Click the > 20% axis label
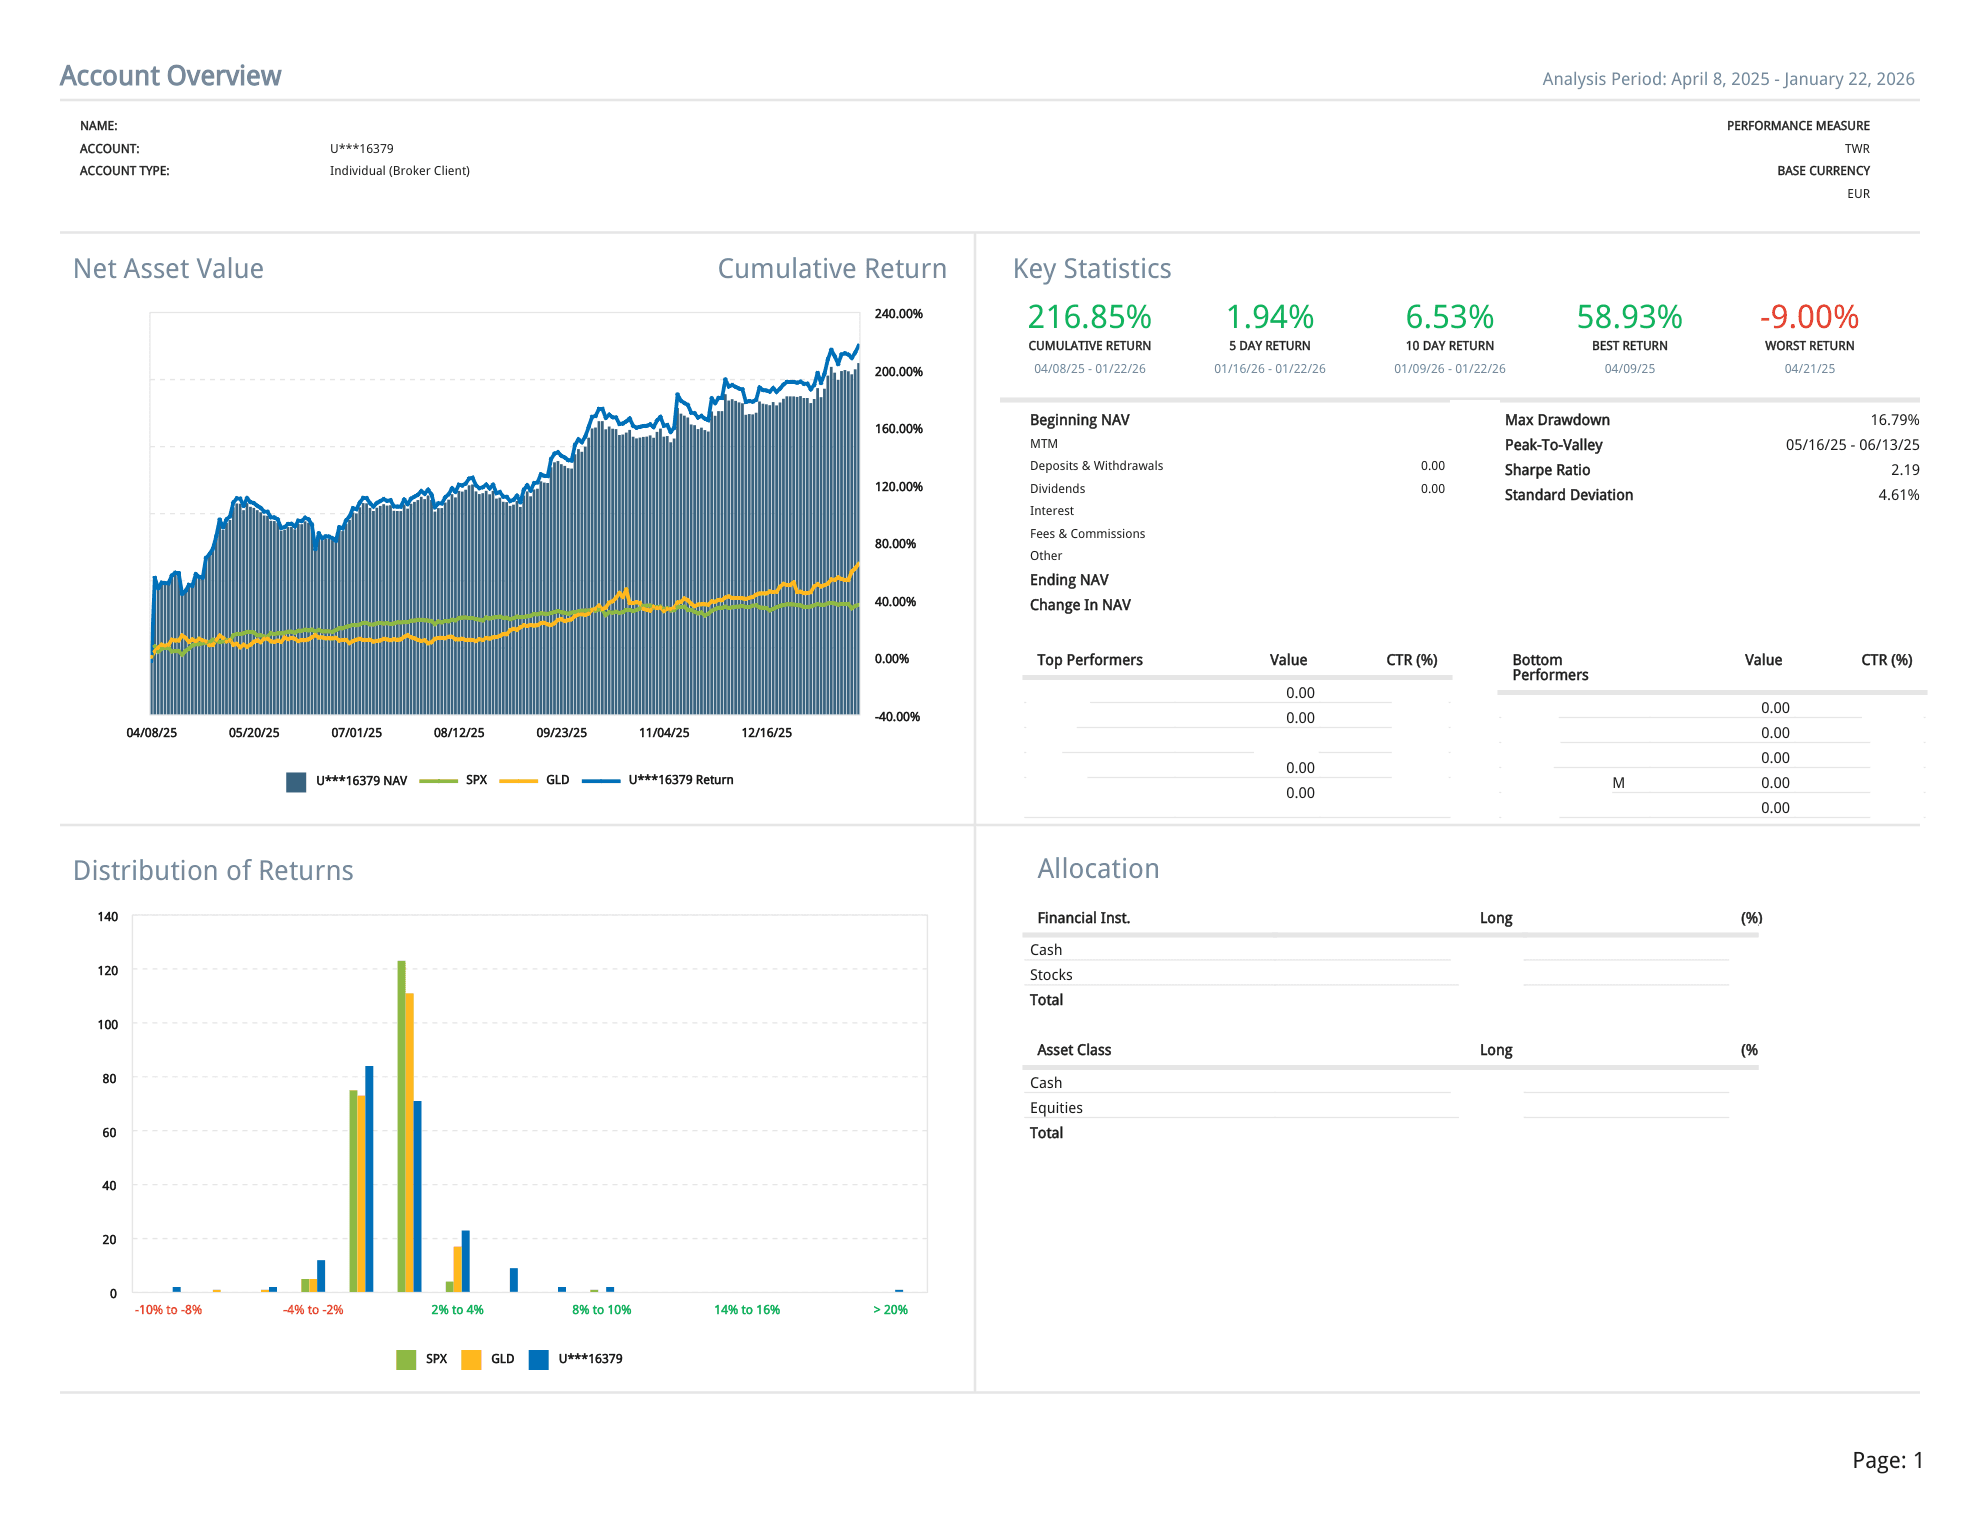The width and height of the screenshot is (1980, 1530). pos(890,1310)
